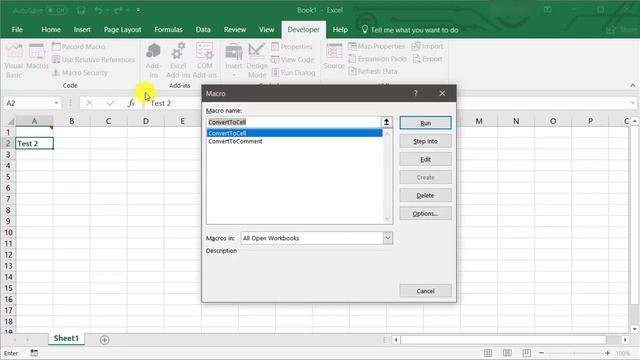Click the Insert Function fx icon

[131, 103]
